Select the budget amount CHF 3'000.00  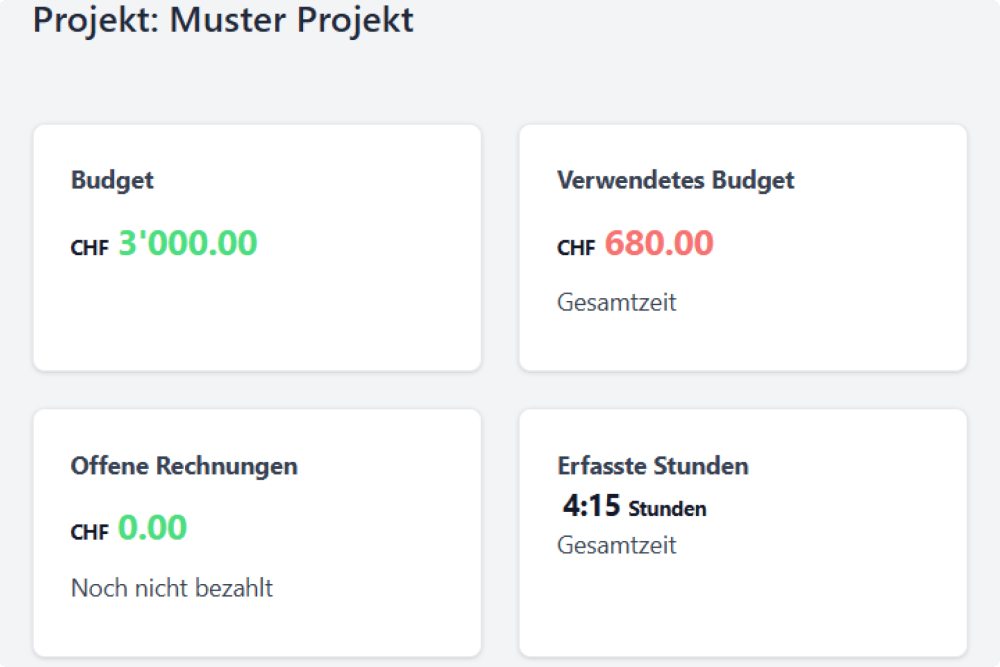click(x=187, y=243)
